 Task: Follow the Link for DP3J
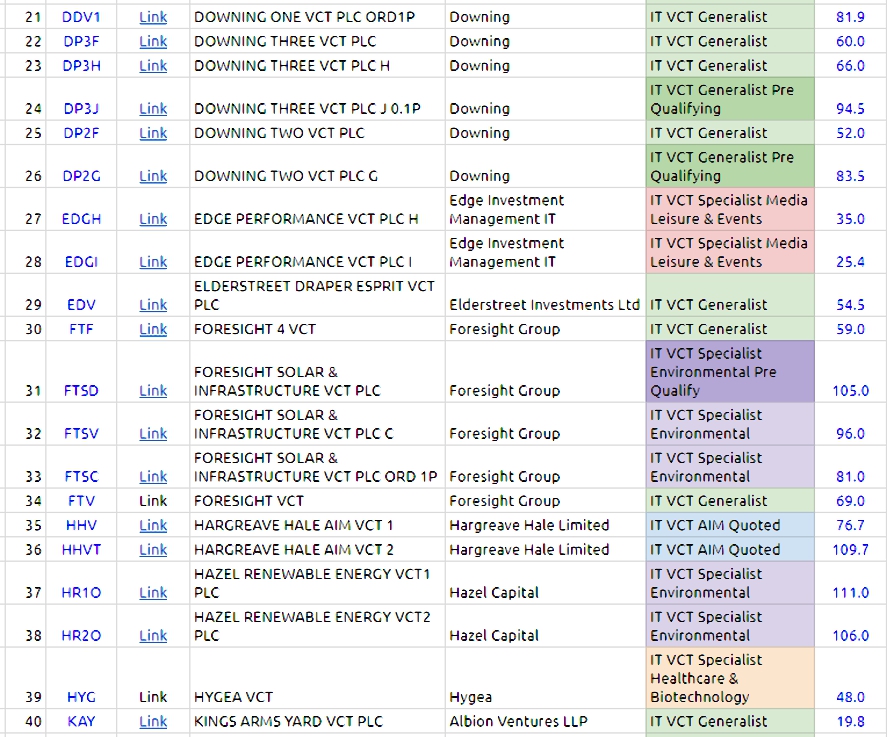(153, 109)
